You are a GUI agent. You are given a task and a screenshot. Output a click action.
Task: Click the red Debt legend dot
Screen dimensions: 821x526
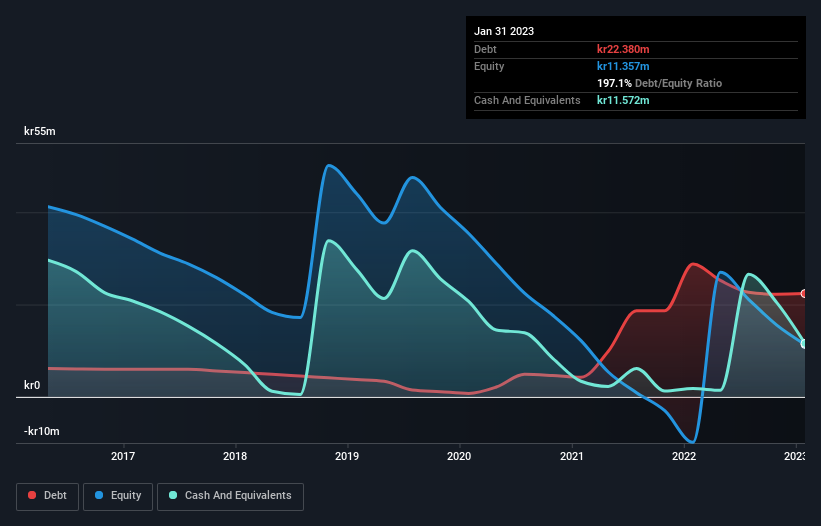coord(32,495)
